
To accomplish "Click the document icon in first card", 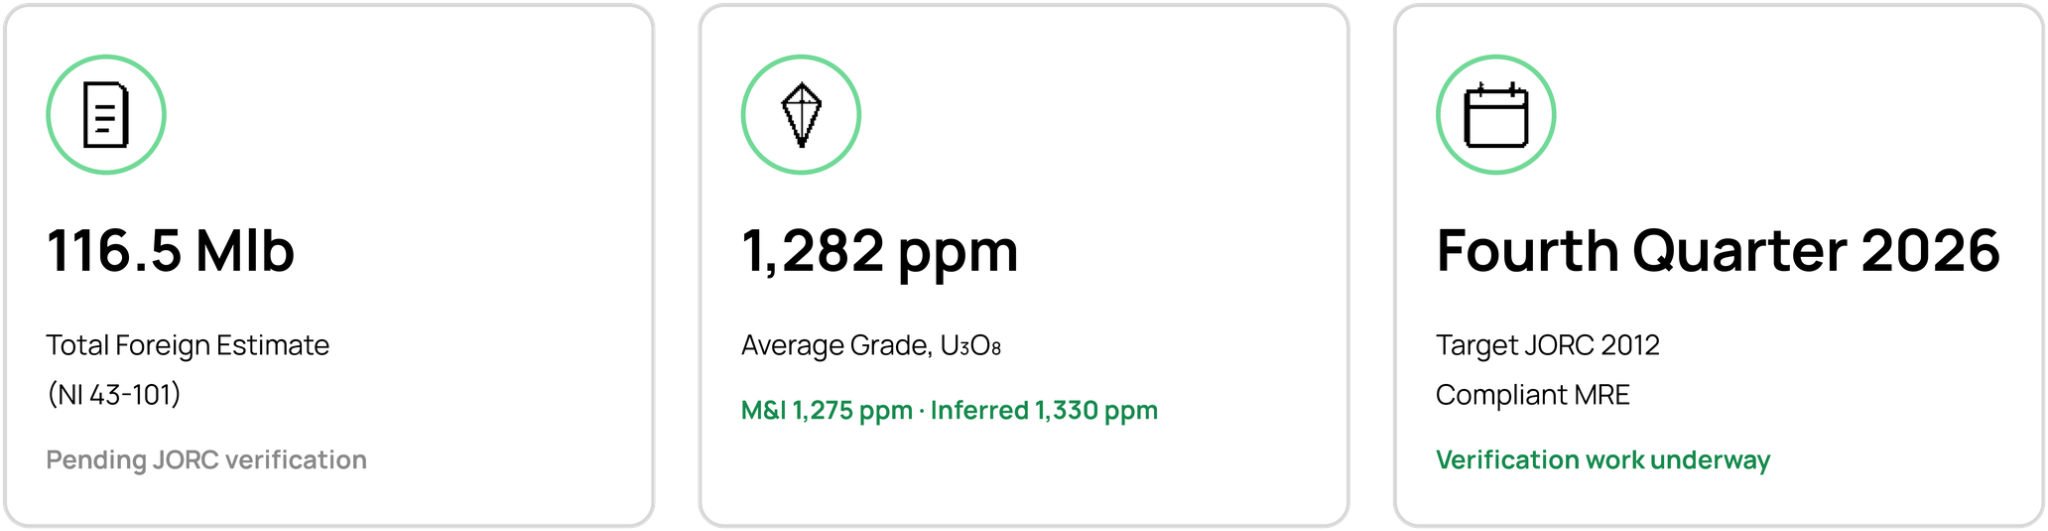I will coord(106,115).
